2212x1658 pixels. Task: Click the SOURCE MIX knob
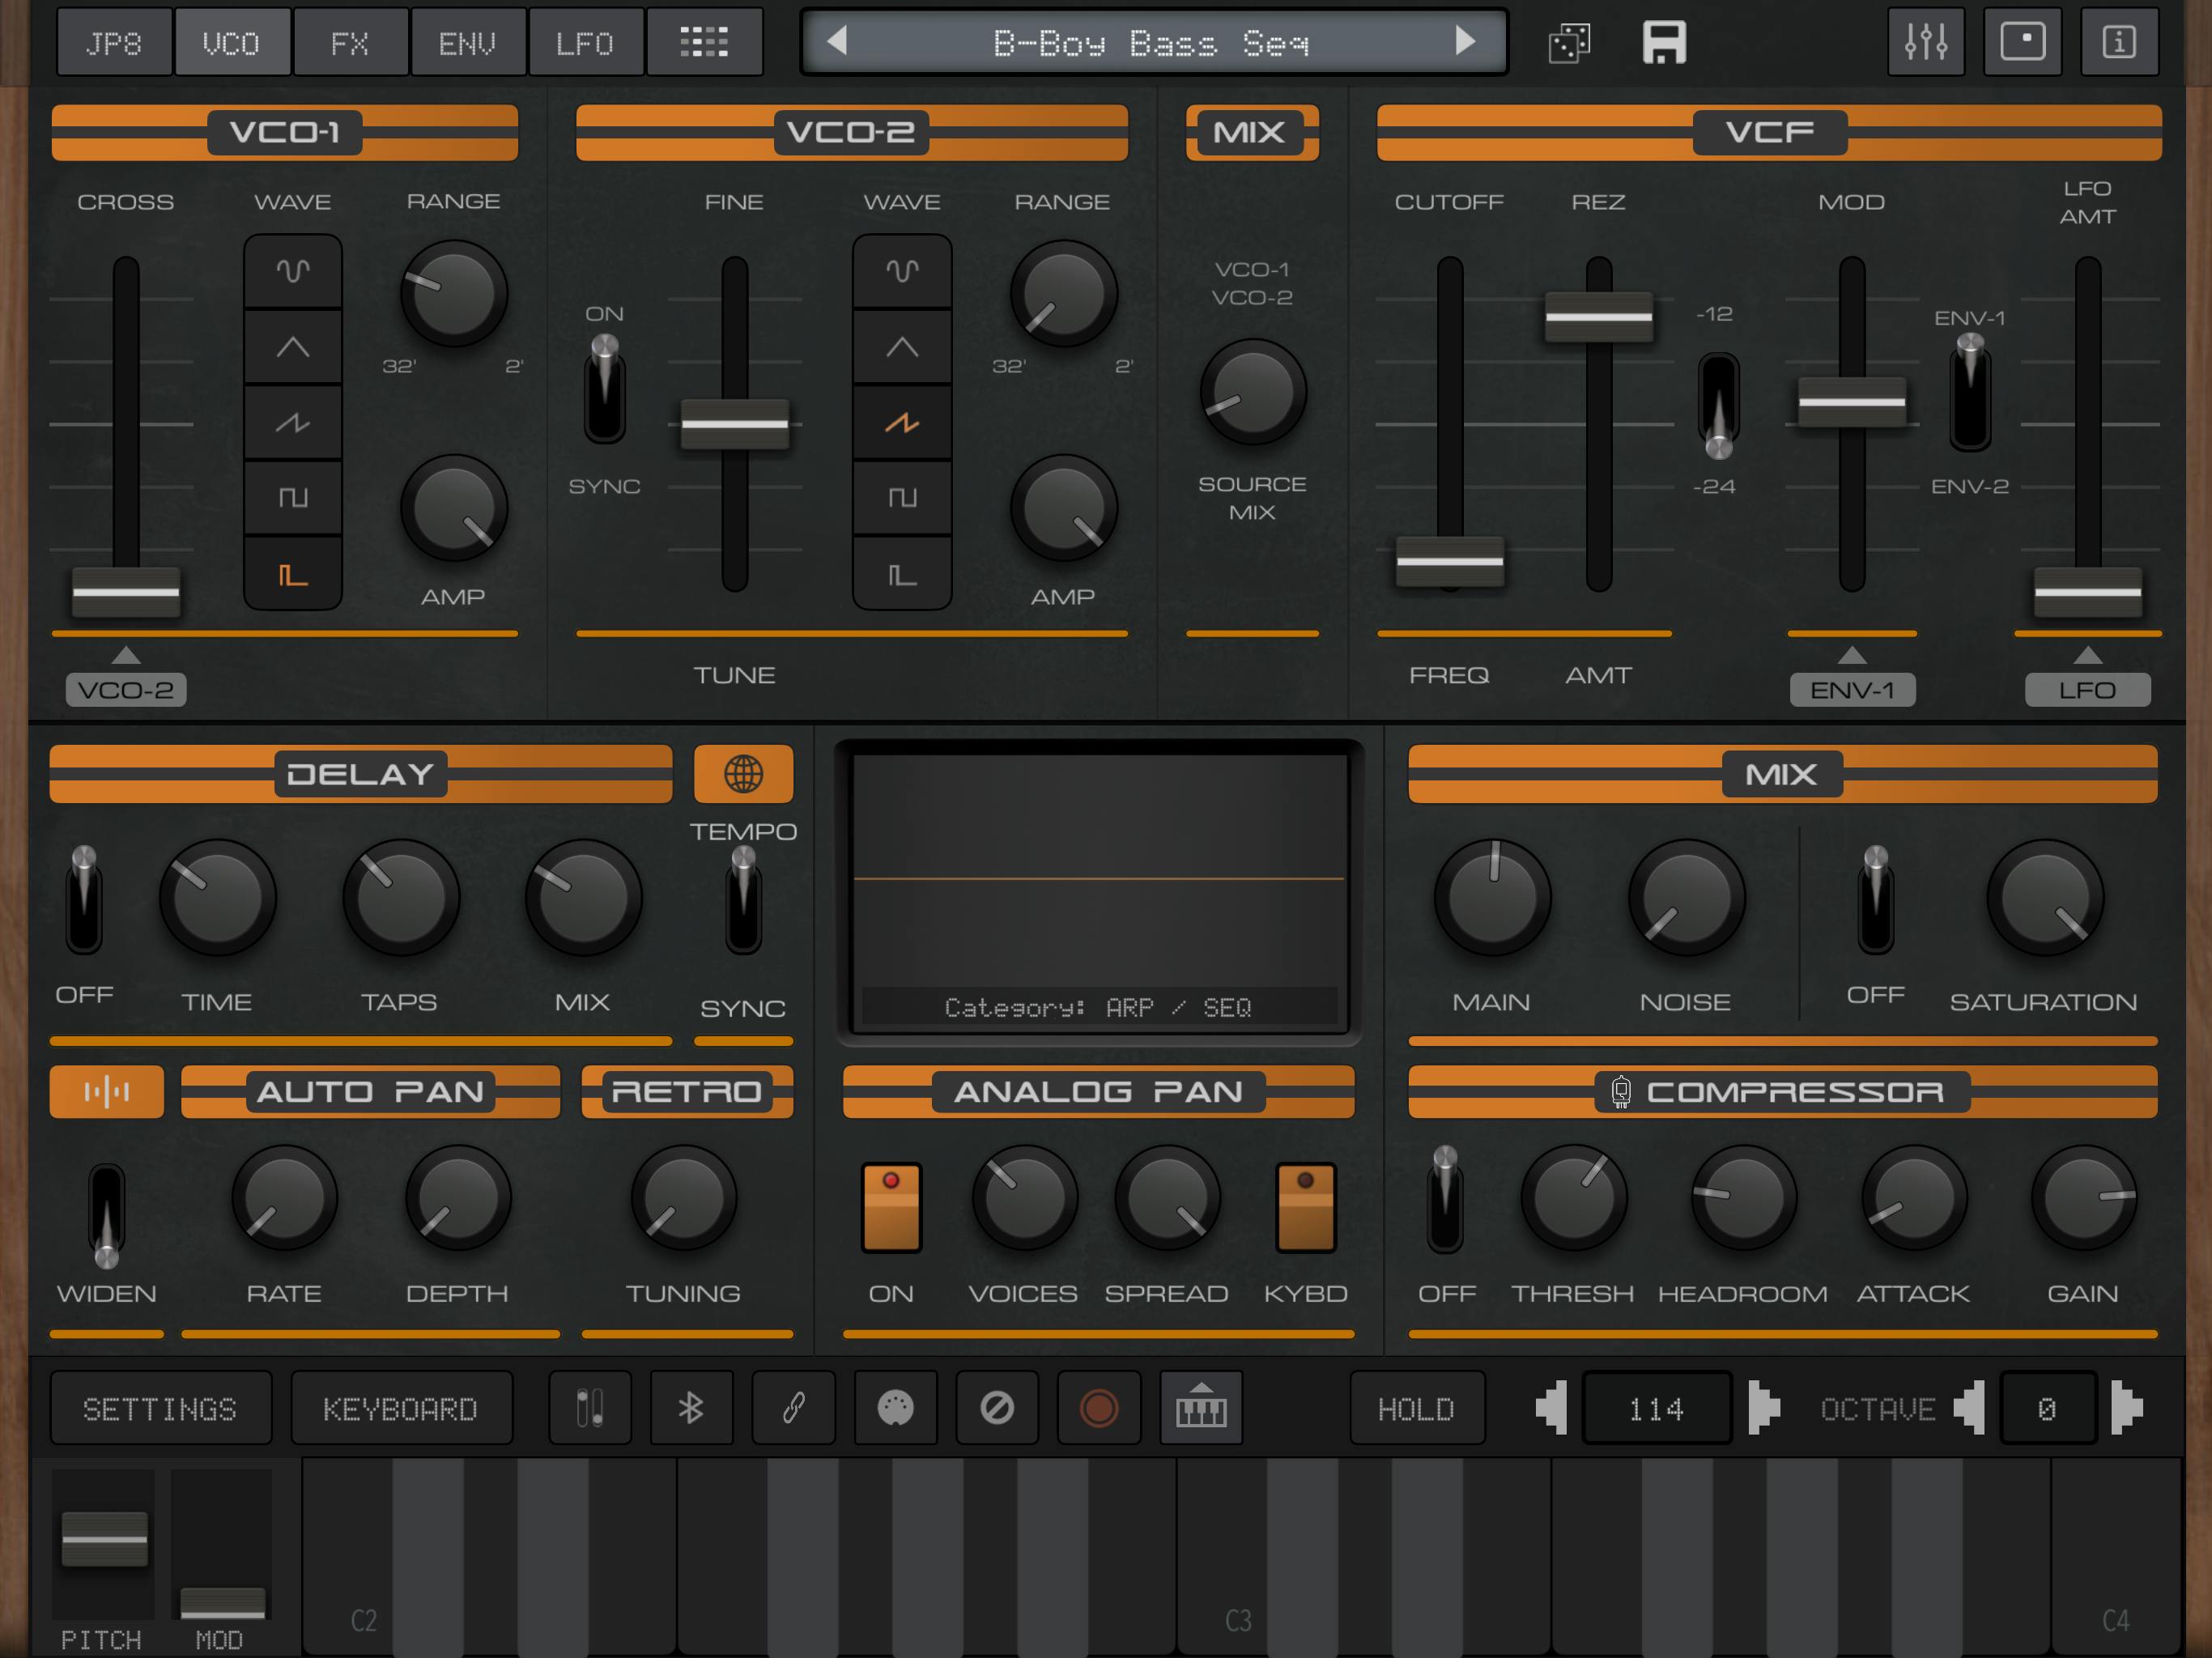tap(1252, 392)
